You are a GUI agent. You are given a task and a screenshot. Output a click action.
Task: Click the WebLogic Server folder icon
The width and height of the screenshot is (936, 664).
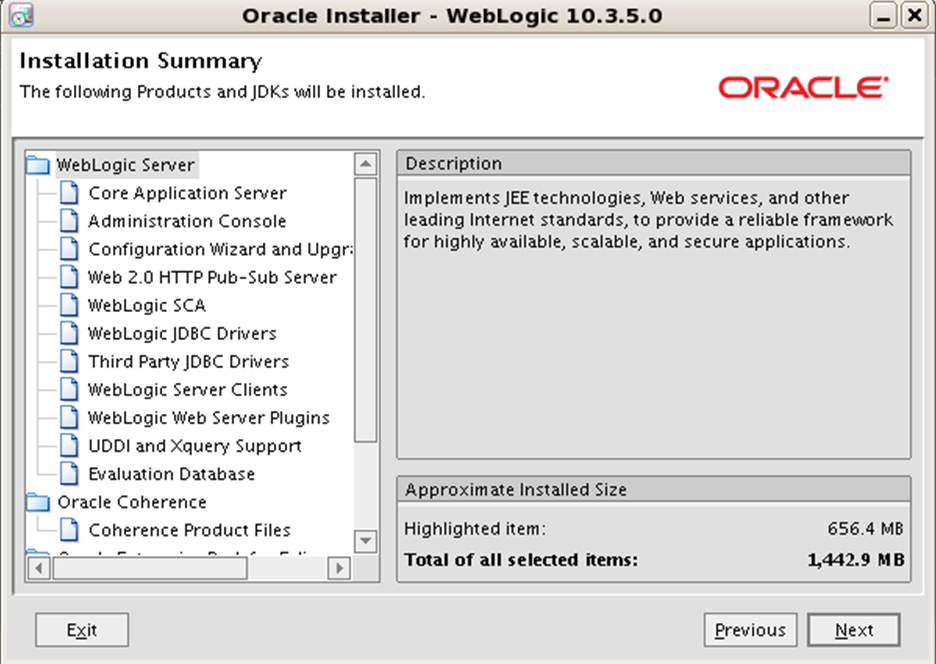(x=38, y=165)
